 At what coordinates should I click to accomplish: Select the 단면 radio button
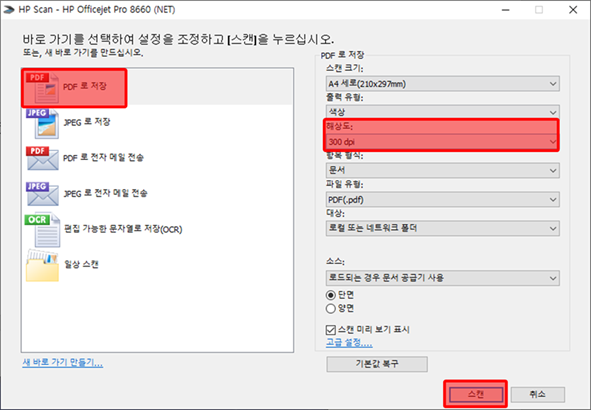[331, 295]
